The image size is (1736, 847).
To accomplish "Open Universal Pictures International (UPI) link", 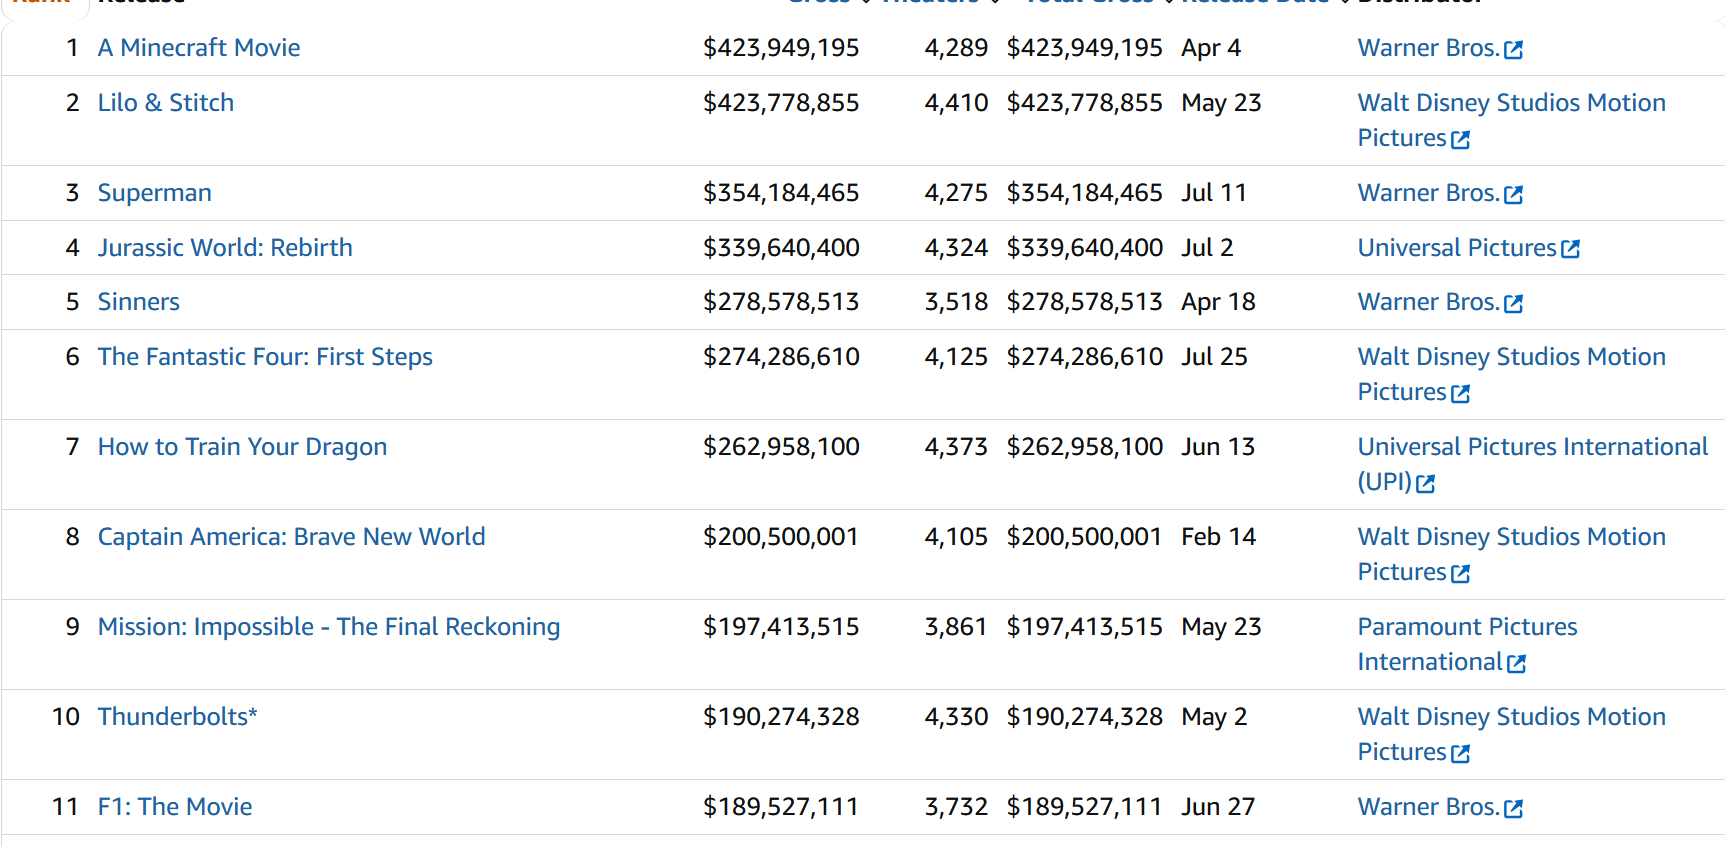I will pyautogui.click(x=1532, y=464).
